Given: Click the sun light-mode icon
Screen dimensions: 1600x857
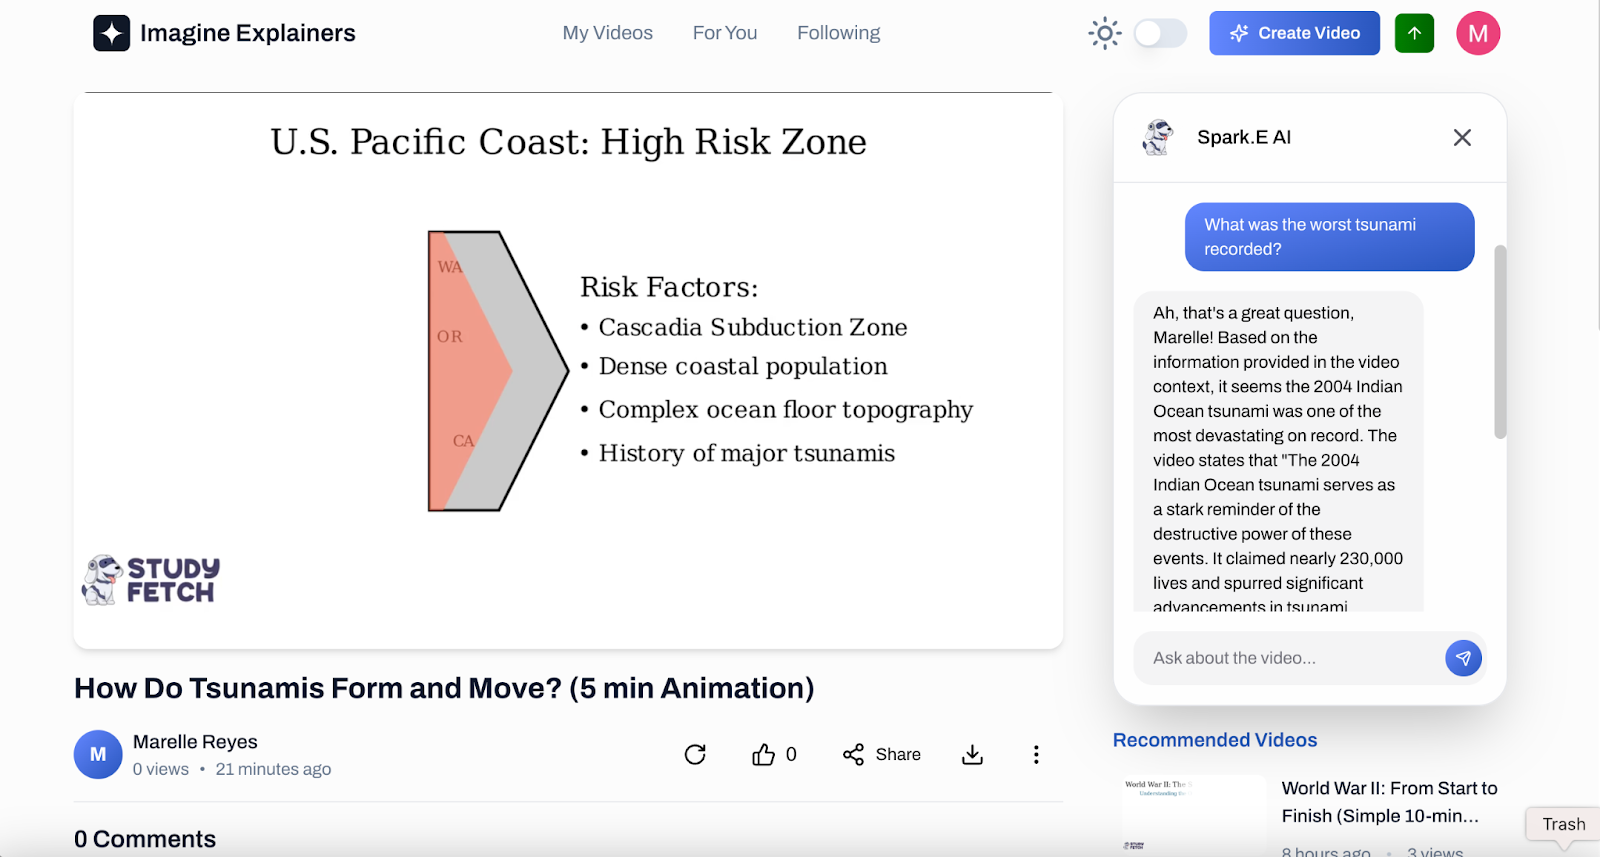Looking at the screenshot, I should pyautogui.click(x=1105, y=33).
